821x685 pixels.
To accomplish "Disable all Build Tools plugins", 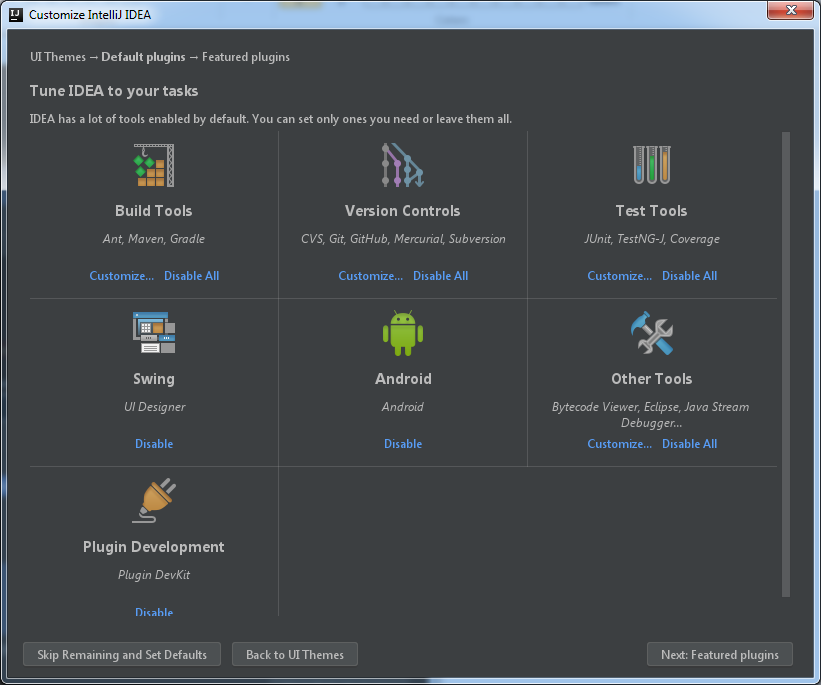I will click(x=192, y=276).
